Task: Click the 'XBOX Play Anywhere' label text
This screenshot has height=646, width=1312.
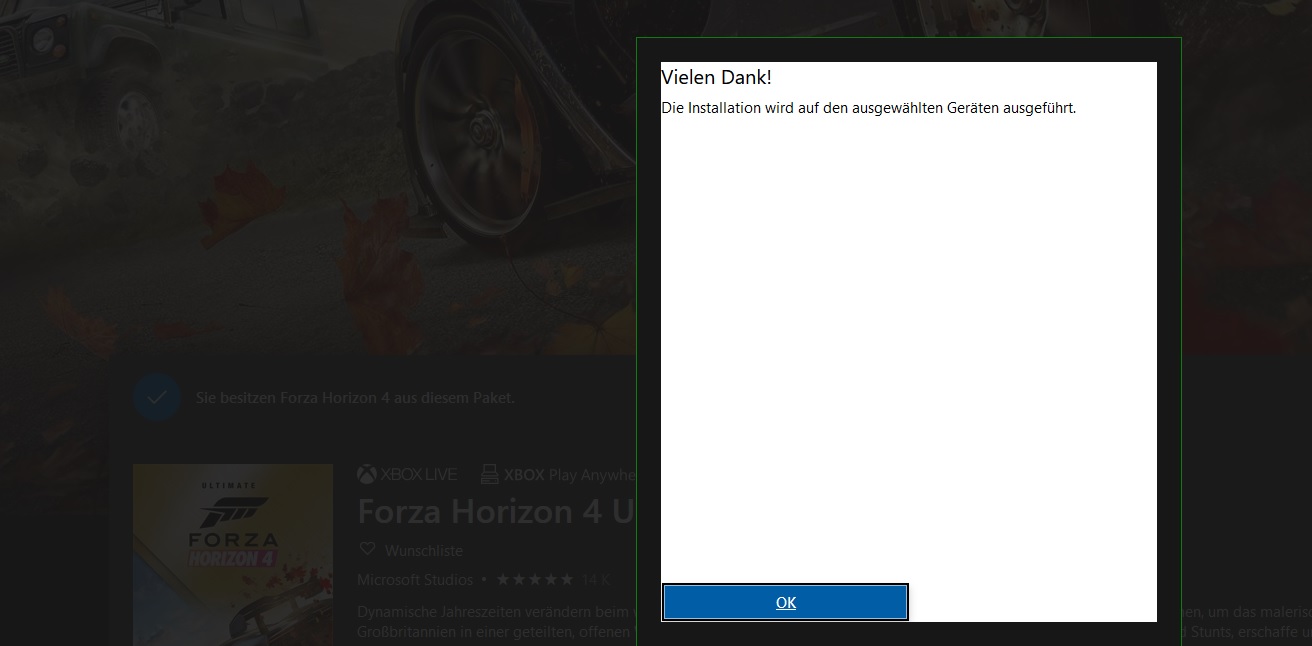Action: click(x=570, y=474)
